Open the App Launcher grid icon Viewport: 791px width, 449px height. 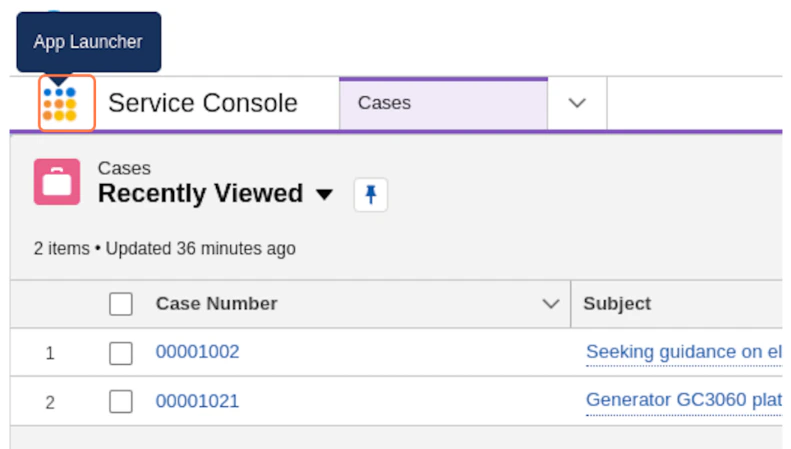point(60,103)
